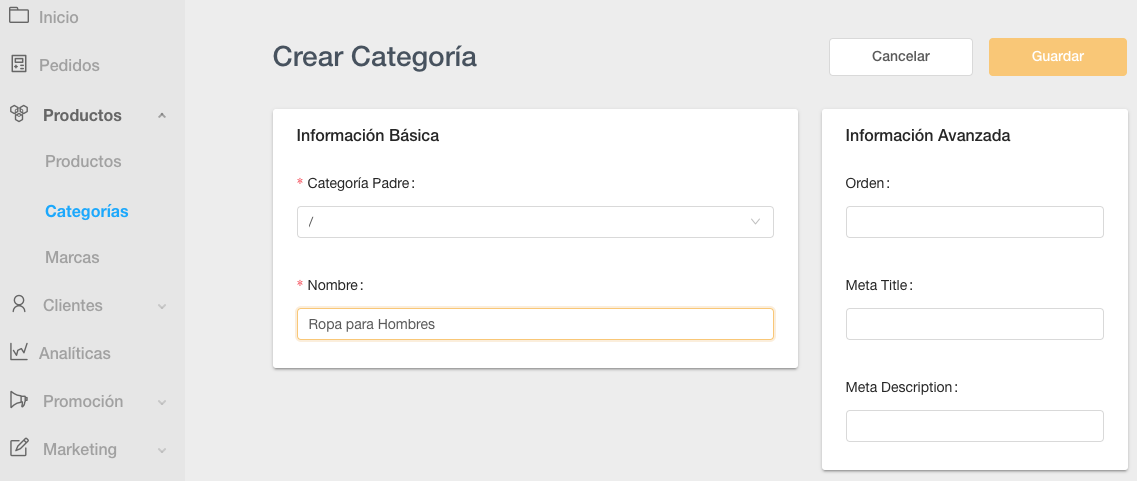Click the Productos boxes icon
This screenshot has height=481, width=1137.
18,114
